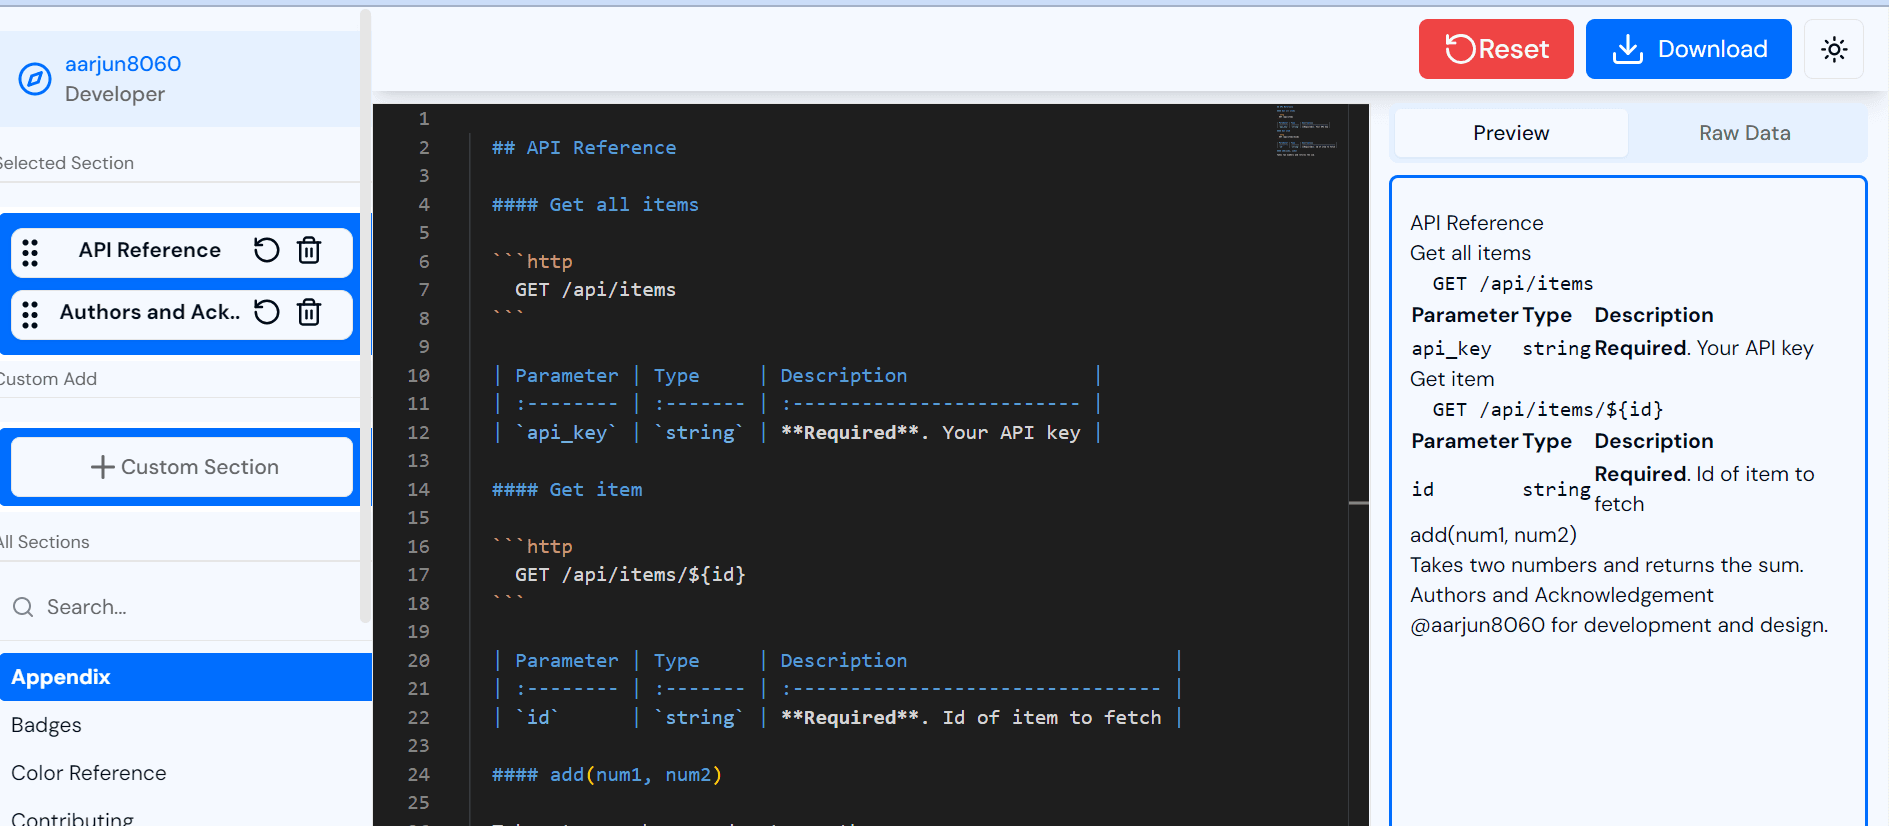Grab the drag handle of Authors and Ack.. section

[x=30, y=315]
